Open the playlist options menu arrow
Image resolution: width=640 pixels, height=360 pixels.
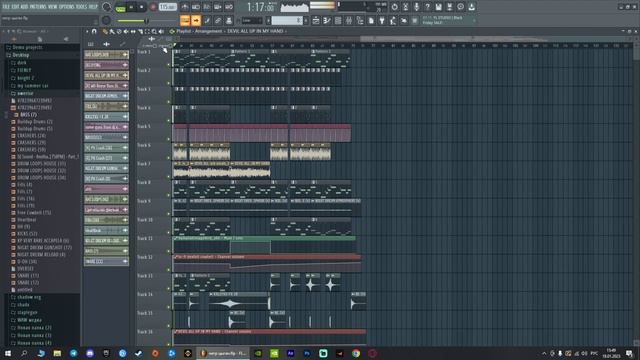click(87, 31)
